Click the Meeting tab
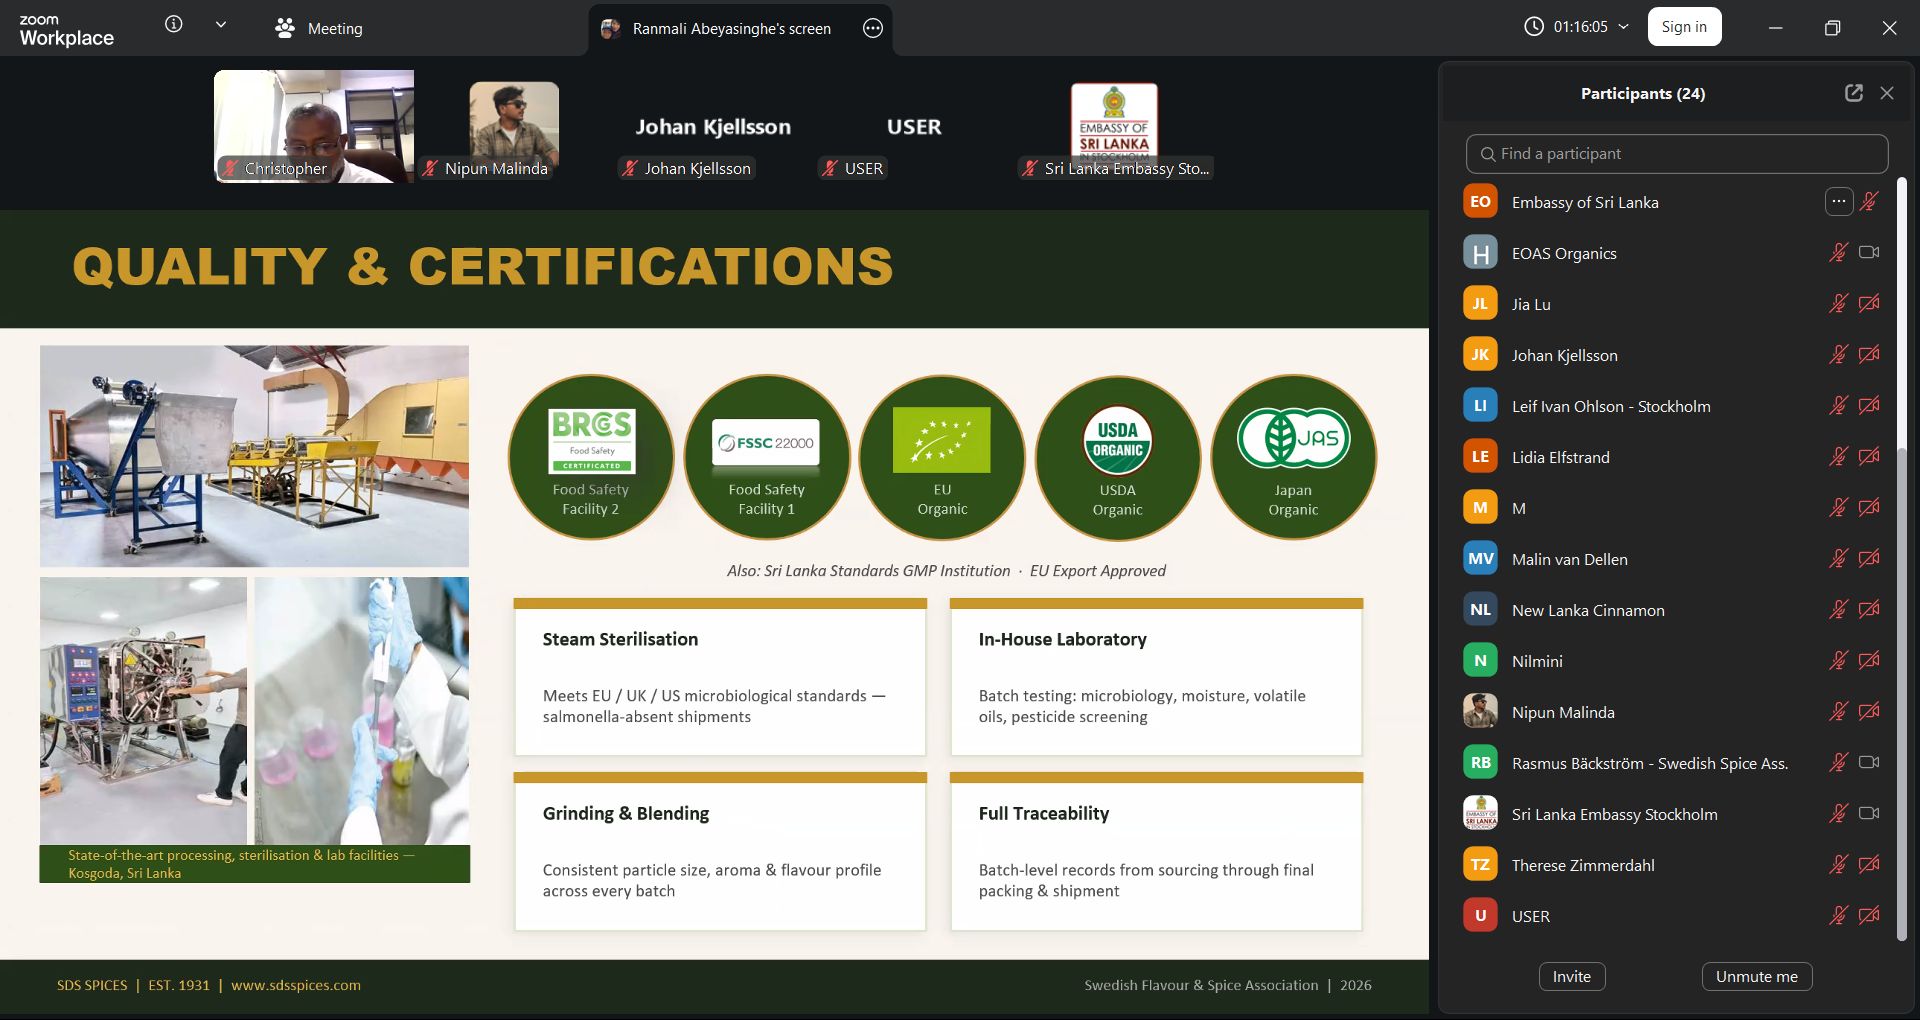The height and width of the screenshot is (1020, 1920). (319, 28)
